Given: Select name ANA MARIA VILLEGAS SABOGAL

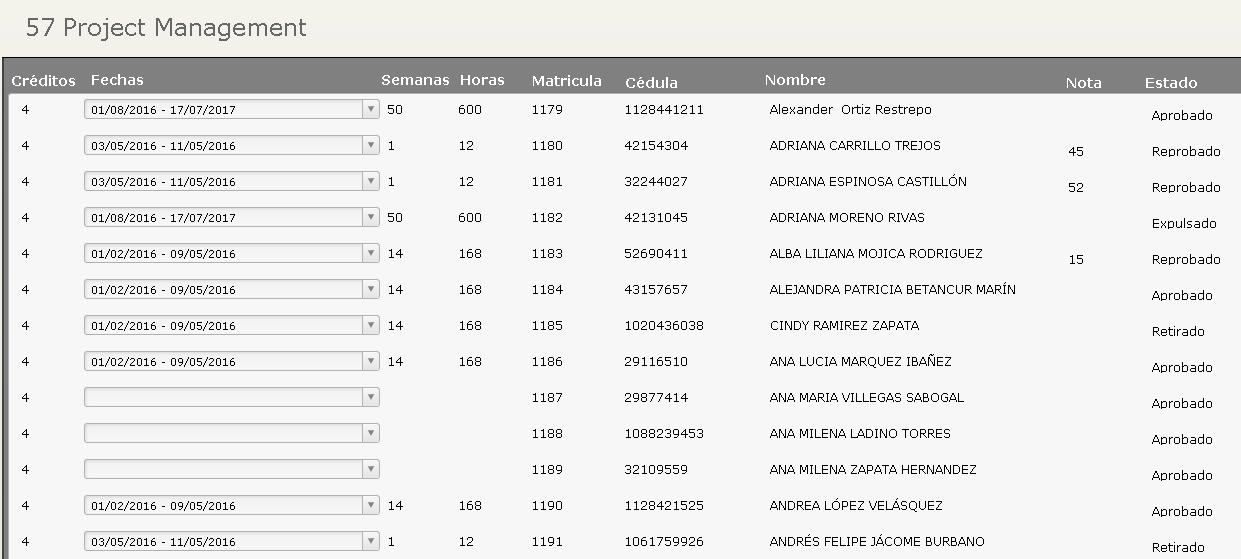Looking at the screenshot, I should (x=867, y=397).
